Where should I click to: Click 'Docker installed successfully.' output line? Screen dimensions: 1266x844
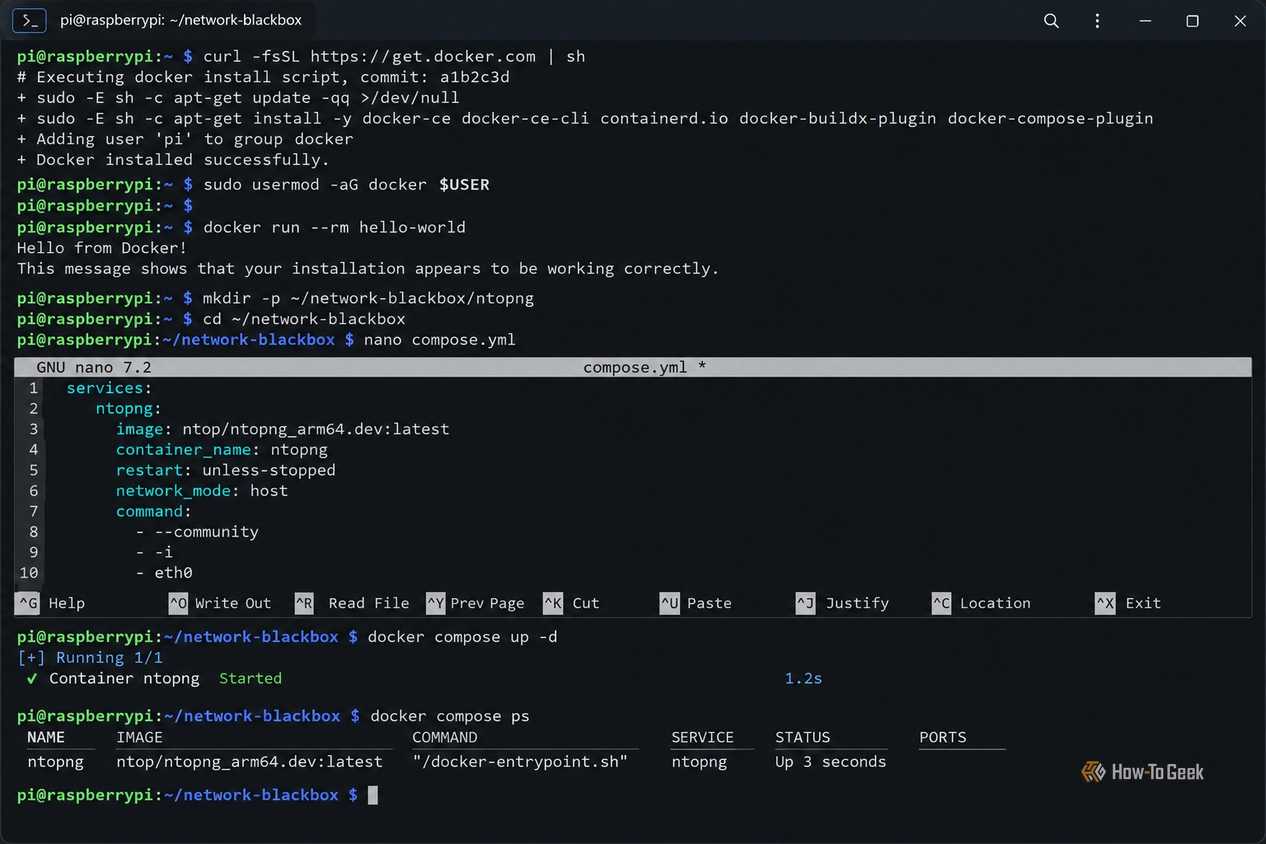(173, 159)
